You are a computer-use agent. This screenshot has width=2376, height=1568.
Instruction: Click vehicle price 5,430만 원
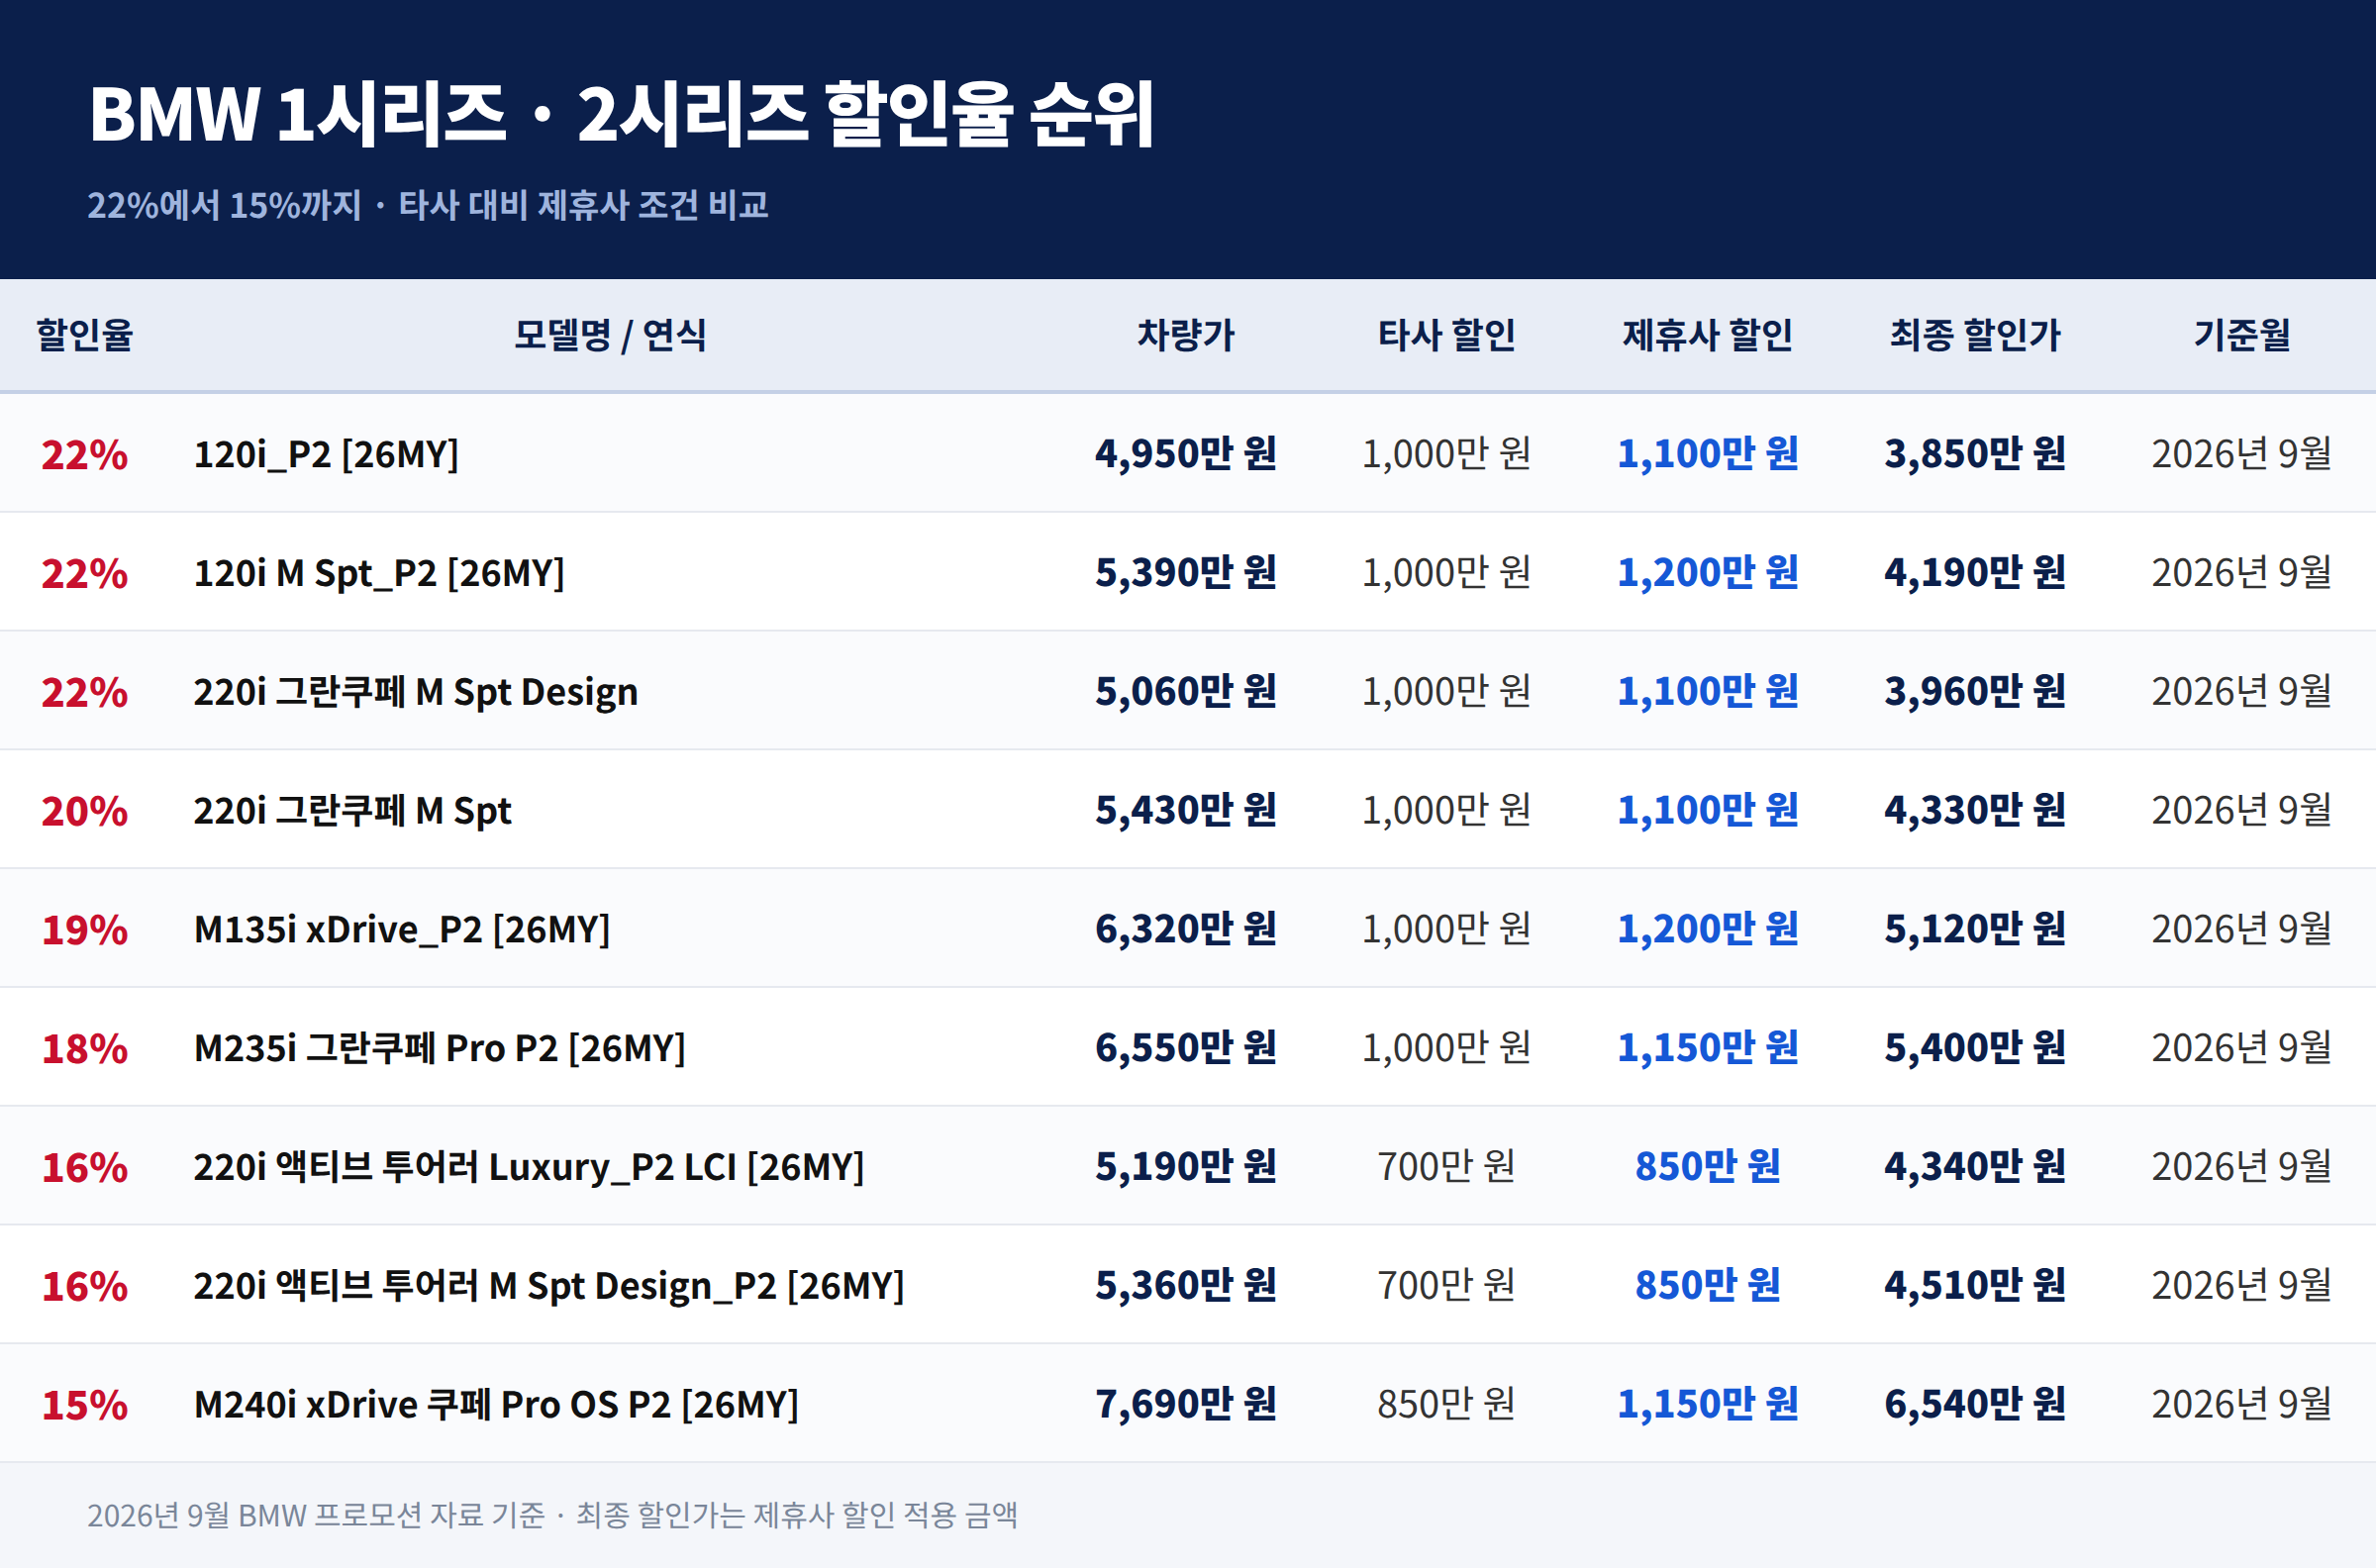click(x=1186, y=811)
